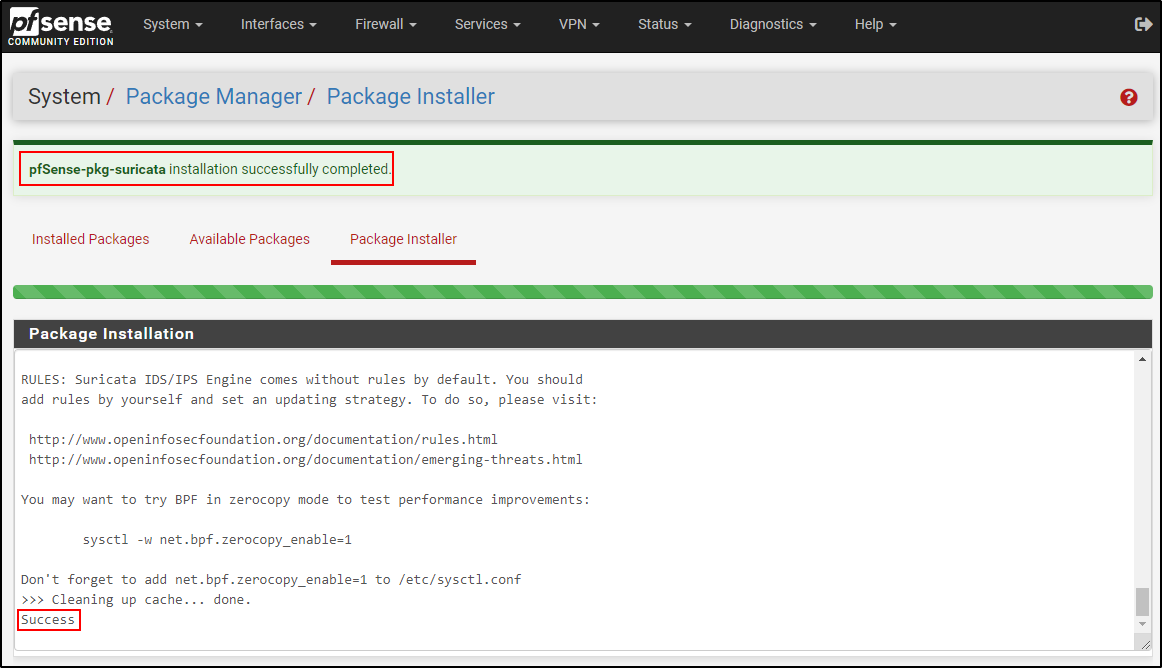1162x668 pixels.
Task: Open the VPN dropdown menu
Action: 579,24
